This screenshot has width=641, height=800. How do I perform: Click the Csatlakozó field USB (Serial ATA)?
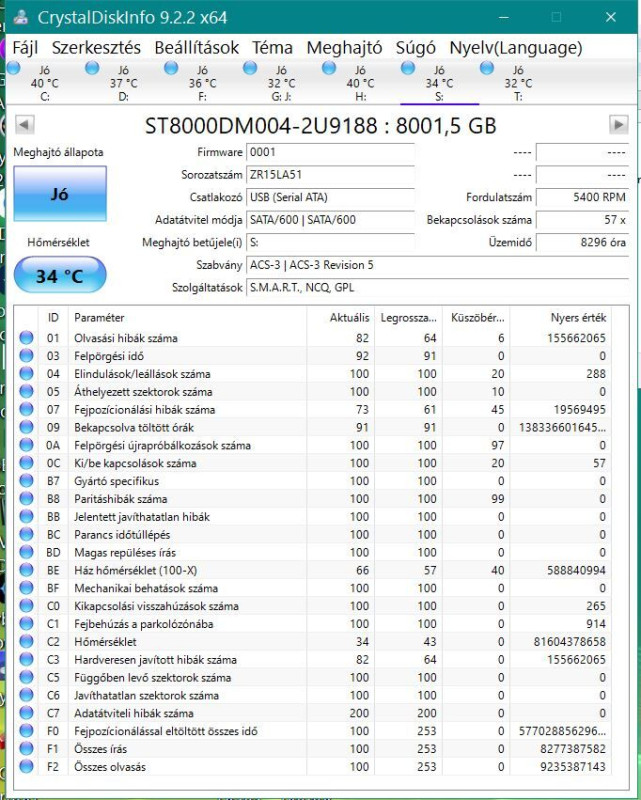click(330, 197)
